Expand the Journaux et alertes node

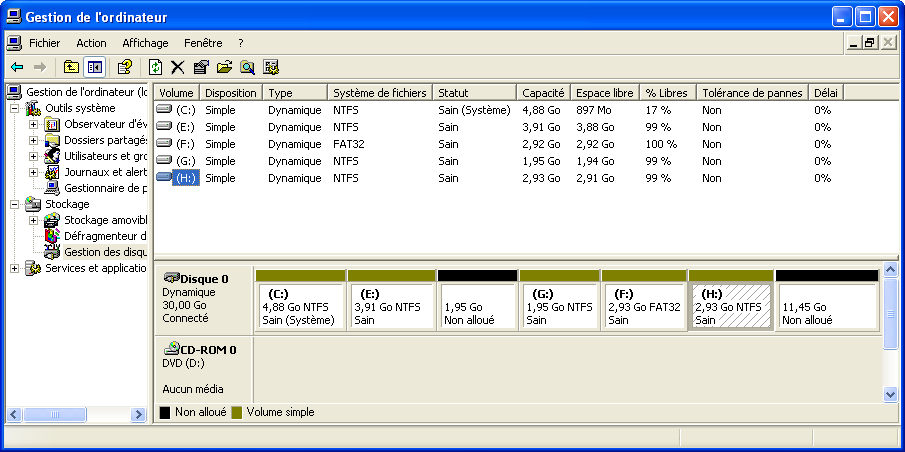33,172
